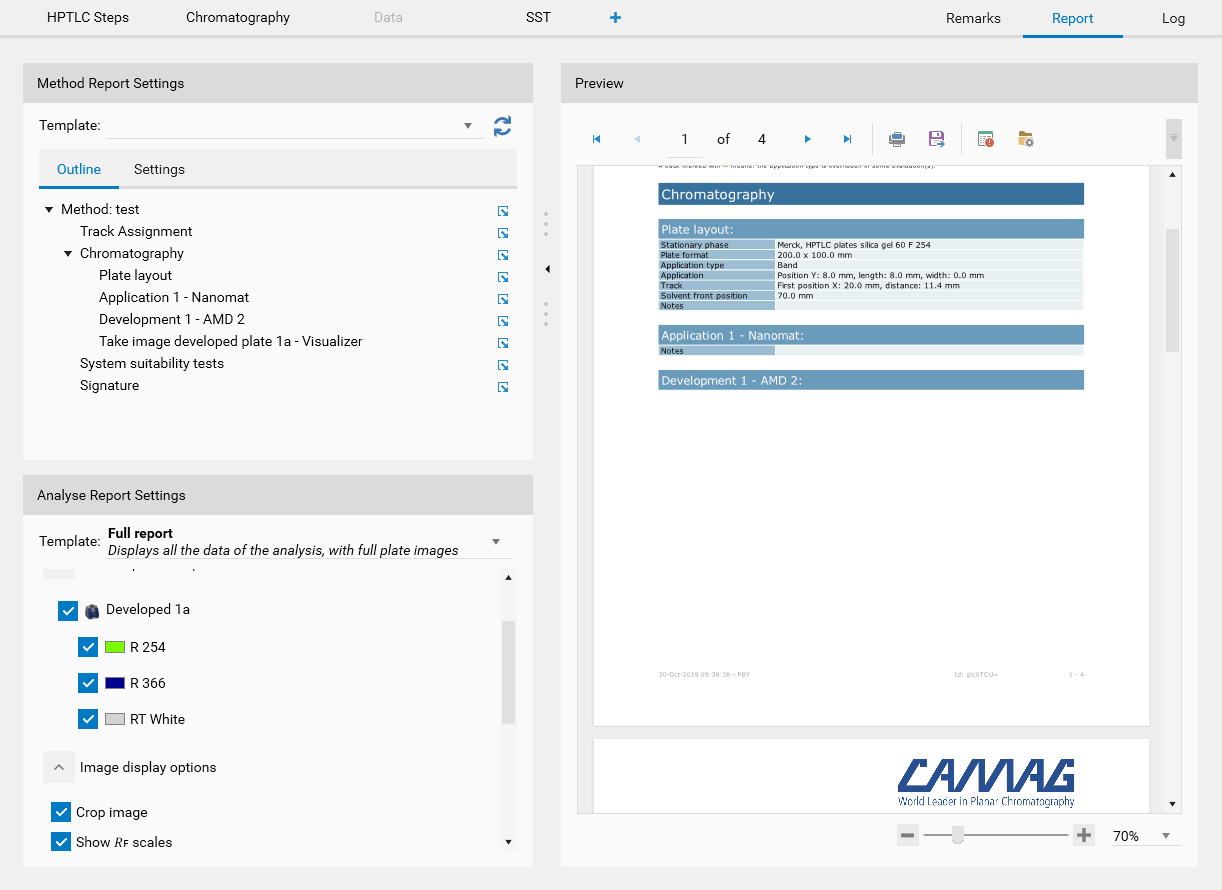Click the preview vertical scrollbar thumb
The image size is (1222, 890).
1173,290
